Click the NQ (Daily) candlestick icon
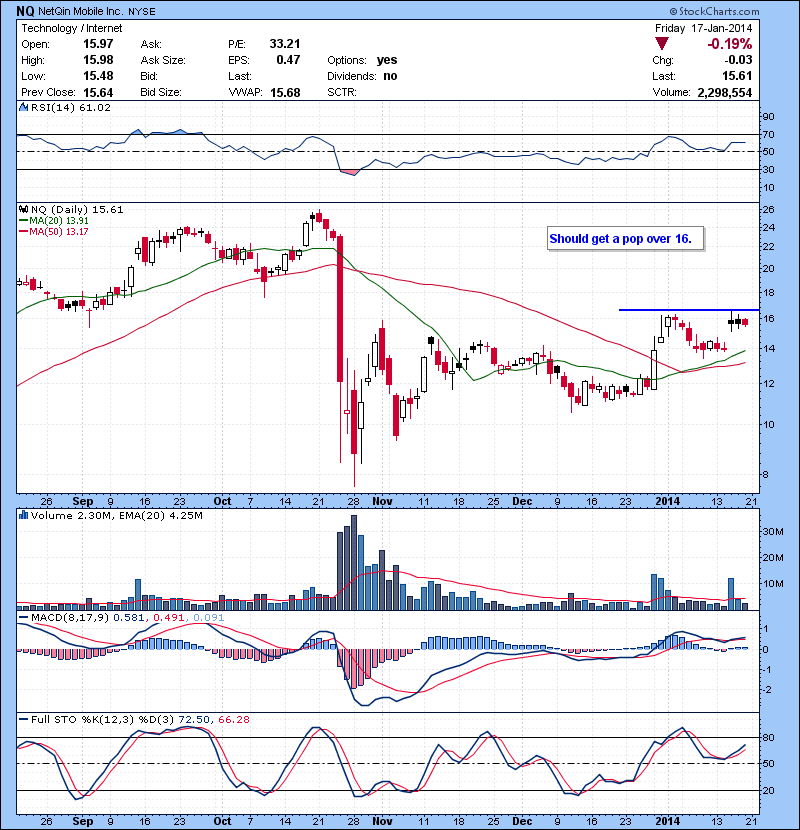The width and height of the screenshot is (800, 830). pos(23,210)
